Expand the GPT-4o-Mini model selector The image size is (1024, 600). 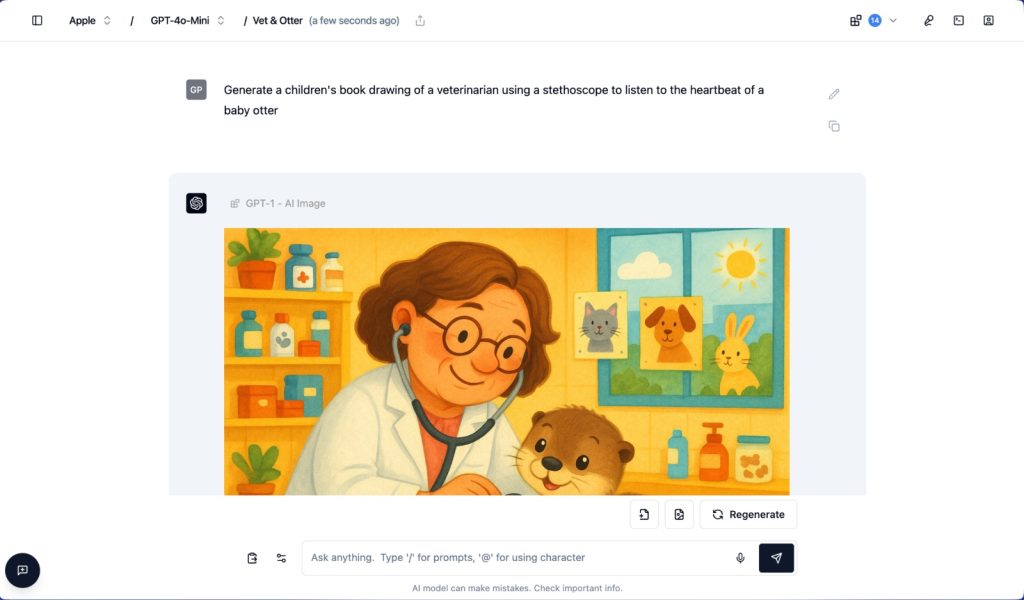click(x=187, y=20)
